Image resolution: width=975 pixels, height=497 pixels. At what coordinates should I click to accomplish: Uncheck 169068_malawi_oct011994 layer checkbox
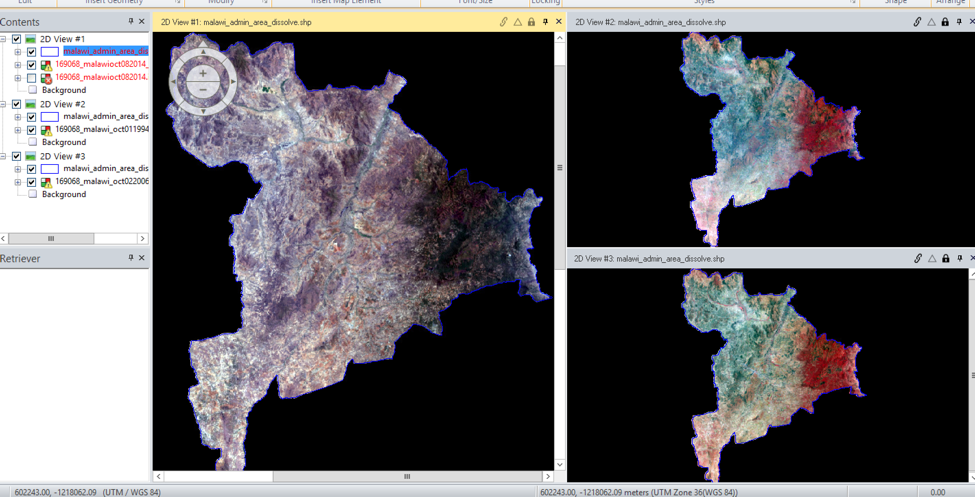tap(32, 130)
